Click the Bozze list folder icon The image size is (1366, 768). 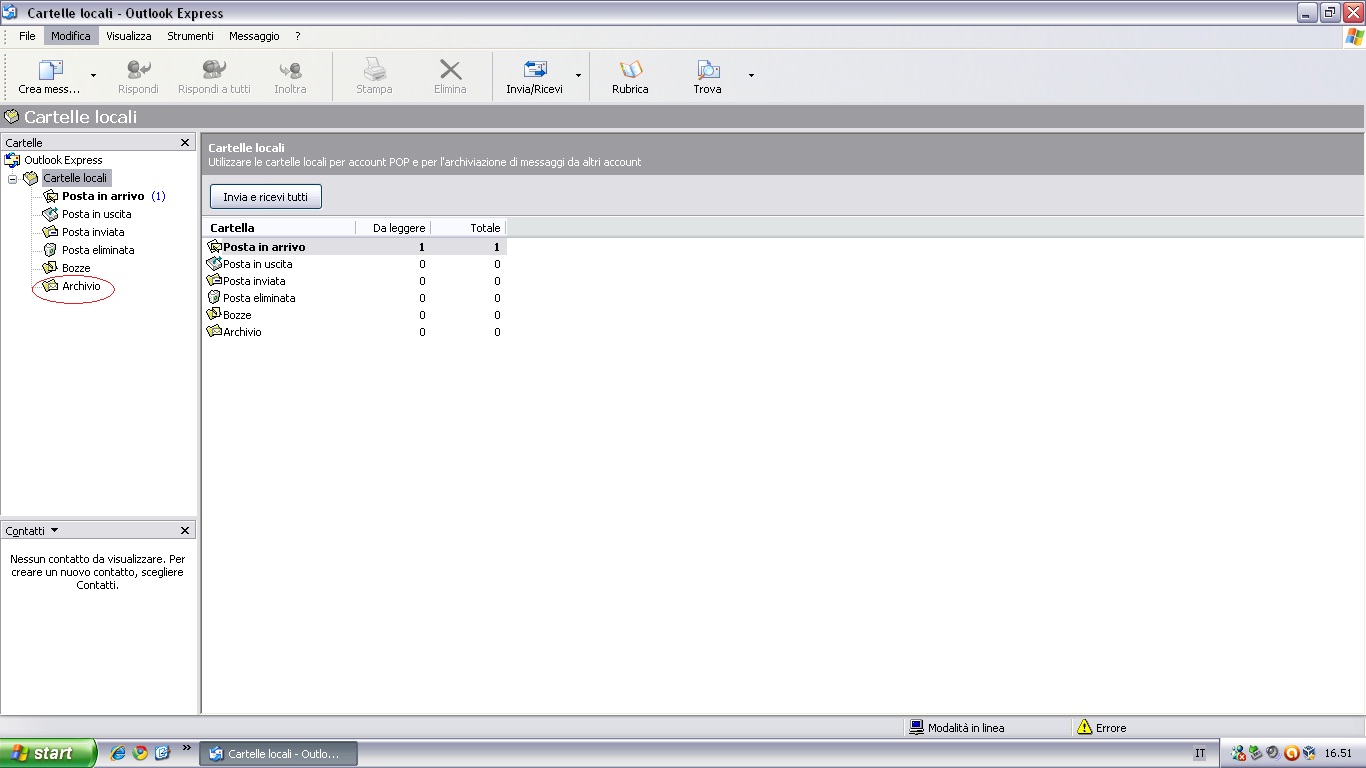(214, 314)
